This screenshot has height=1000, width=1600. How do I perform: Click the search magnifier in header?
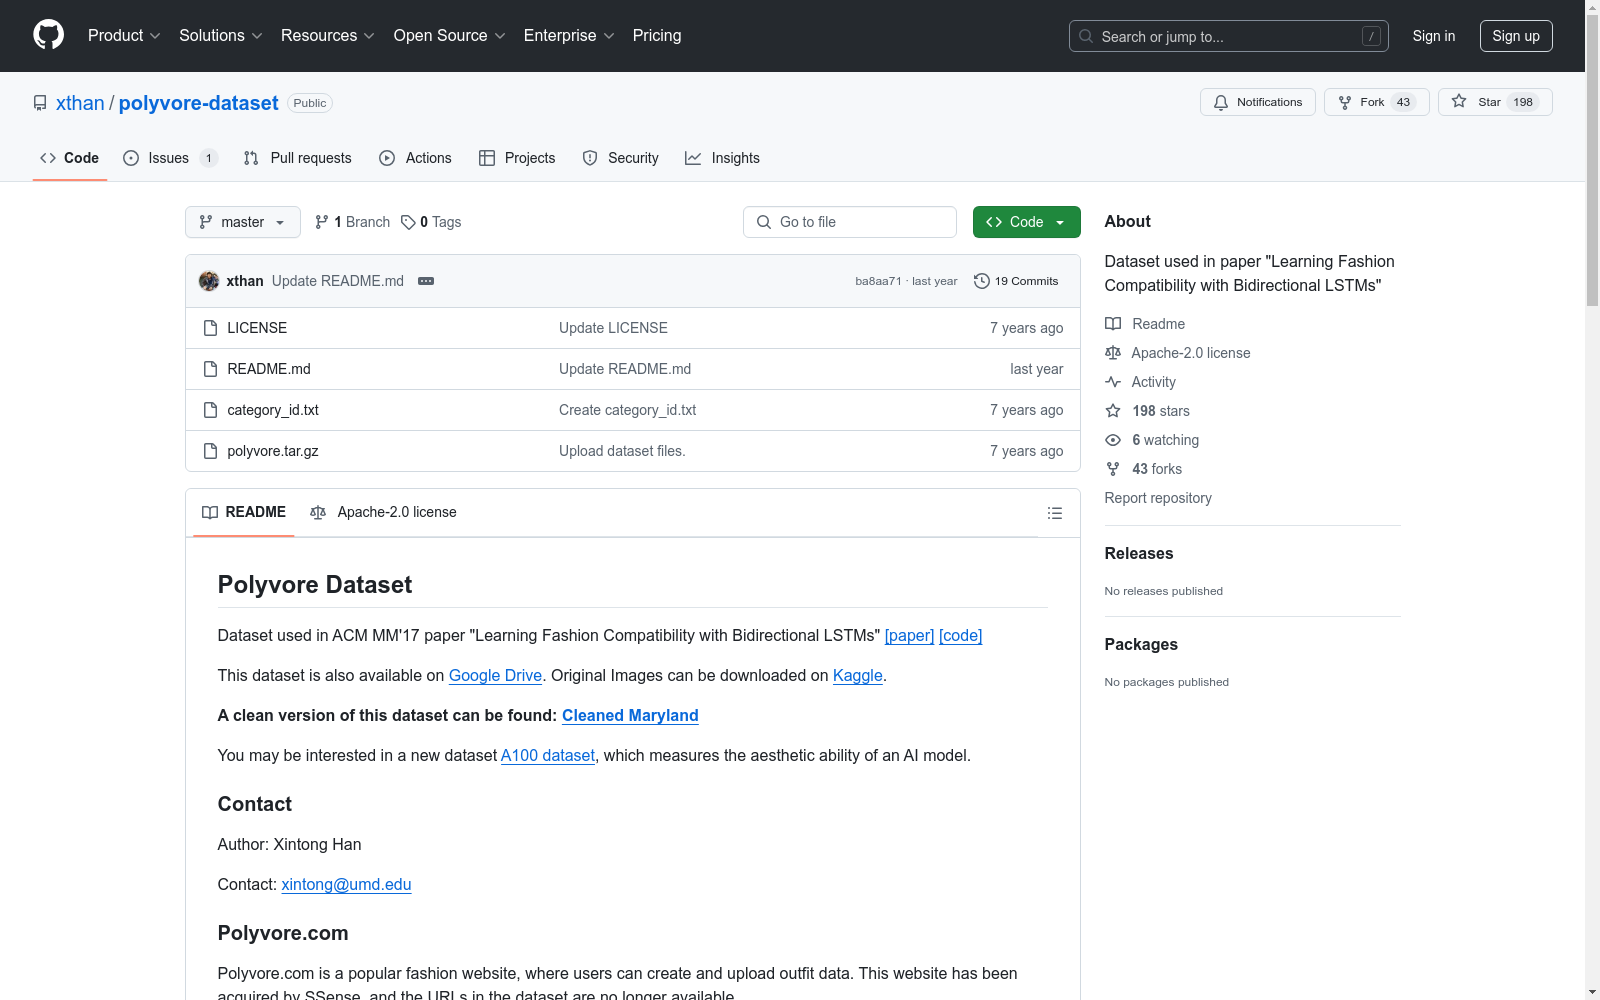coord(1086,36)
